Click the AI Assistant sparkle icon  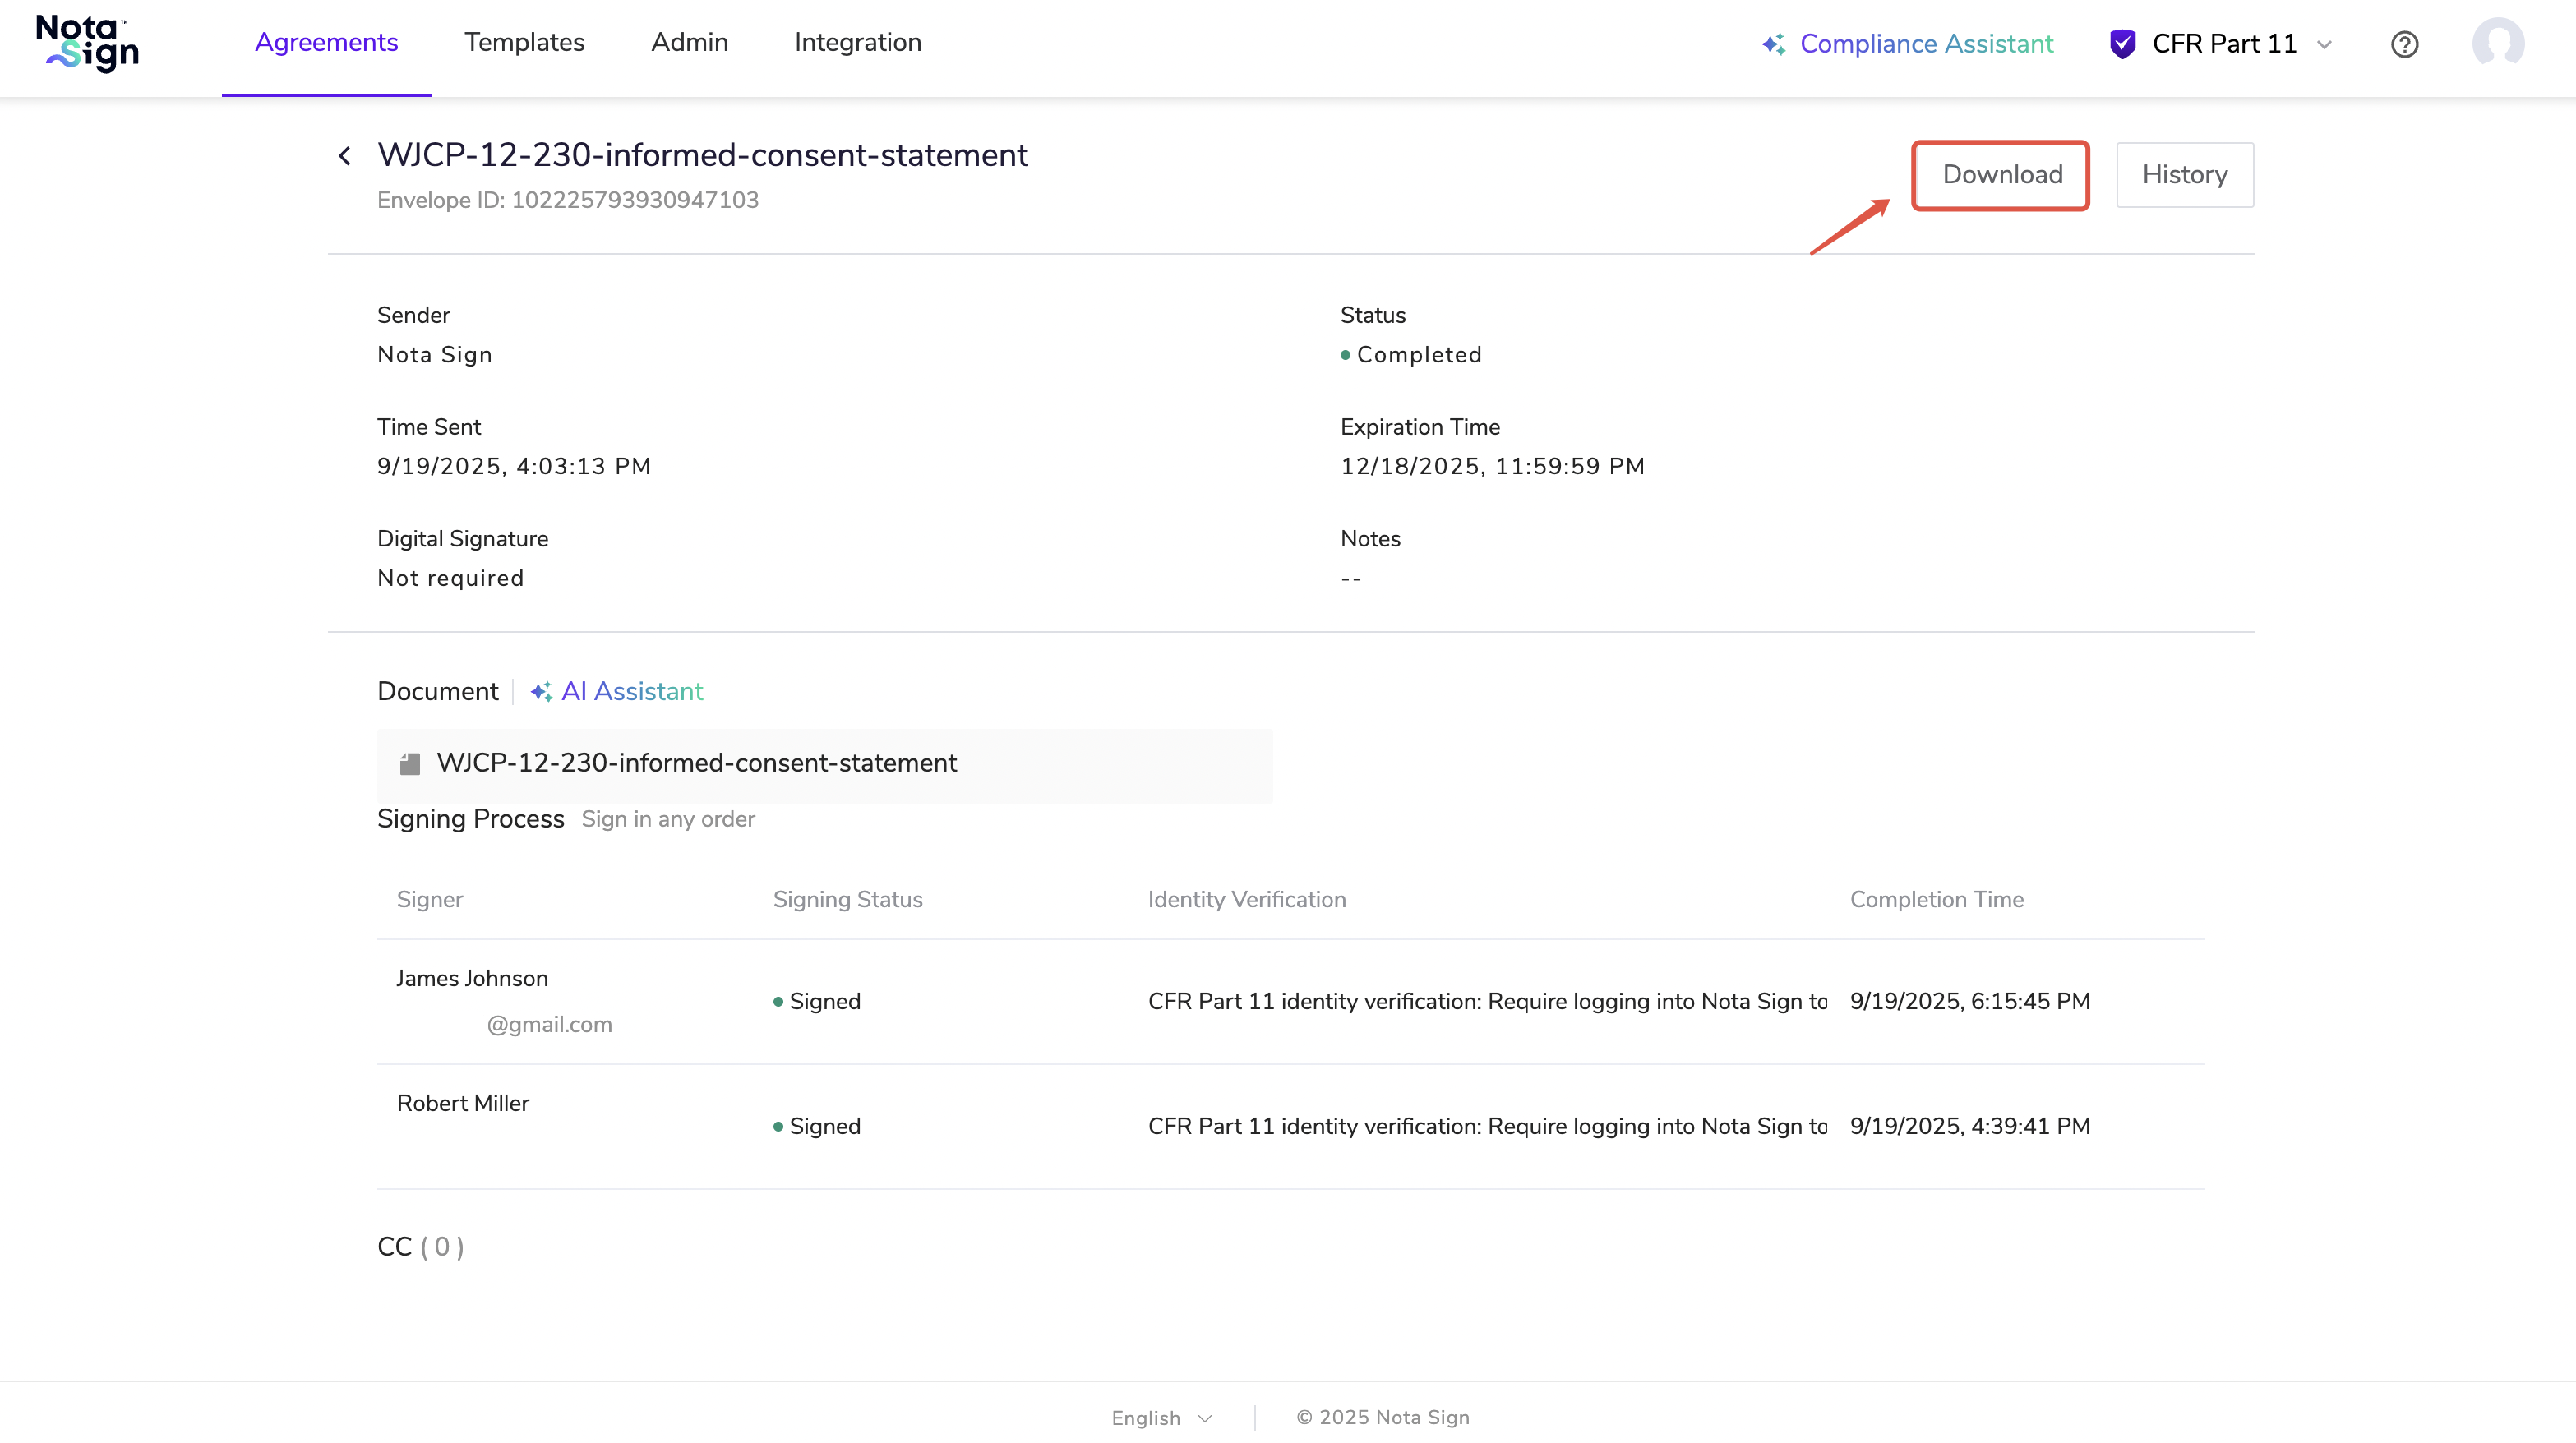pyautogui.click(x=541, y=692)
